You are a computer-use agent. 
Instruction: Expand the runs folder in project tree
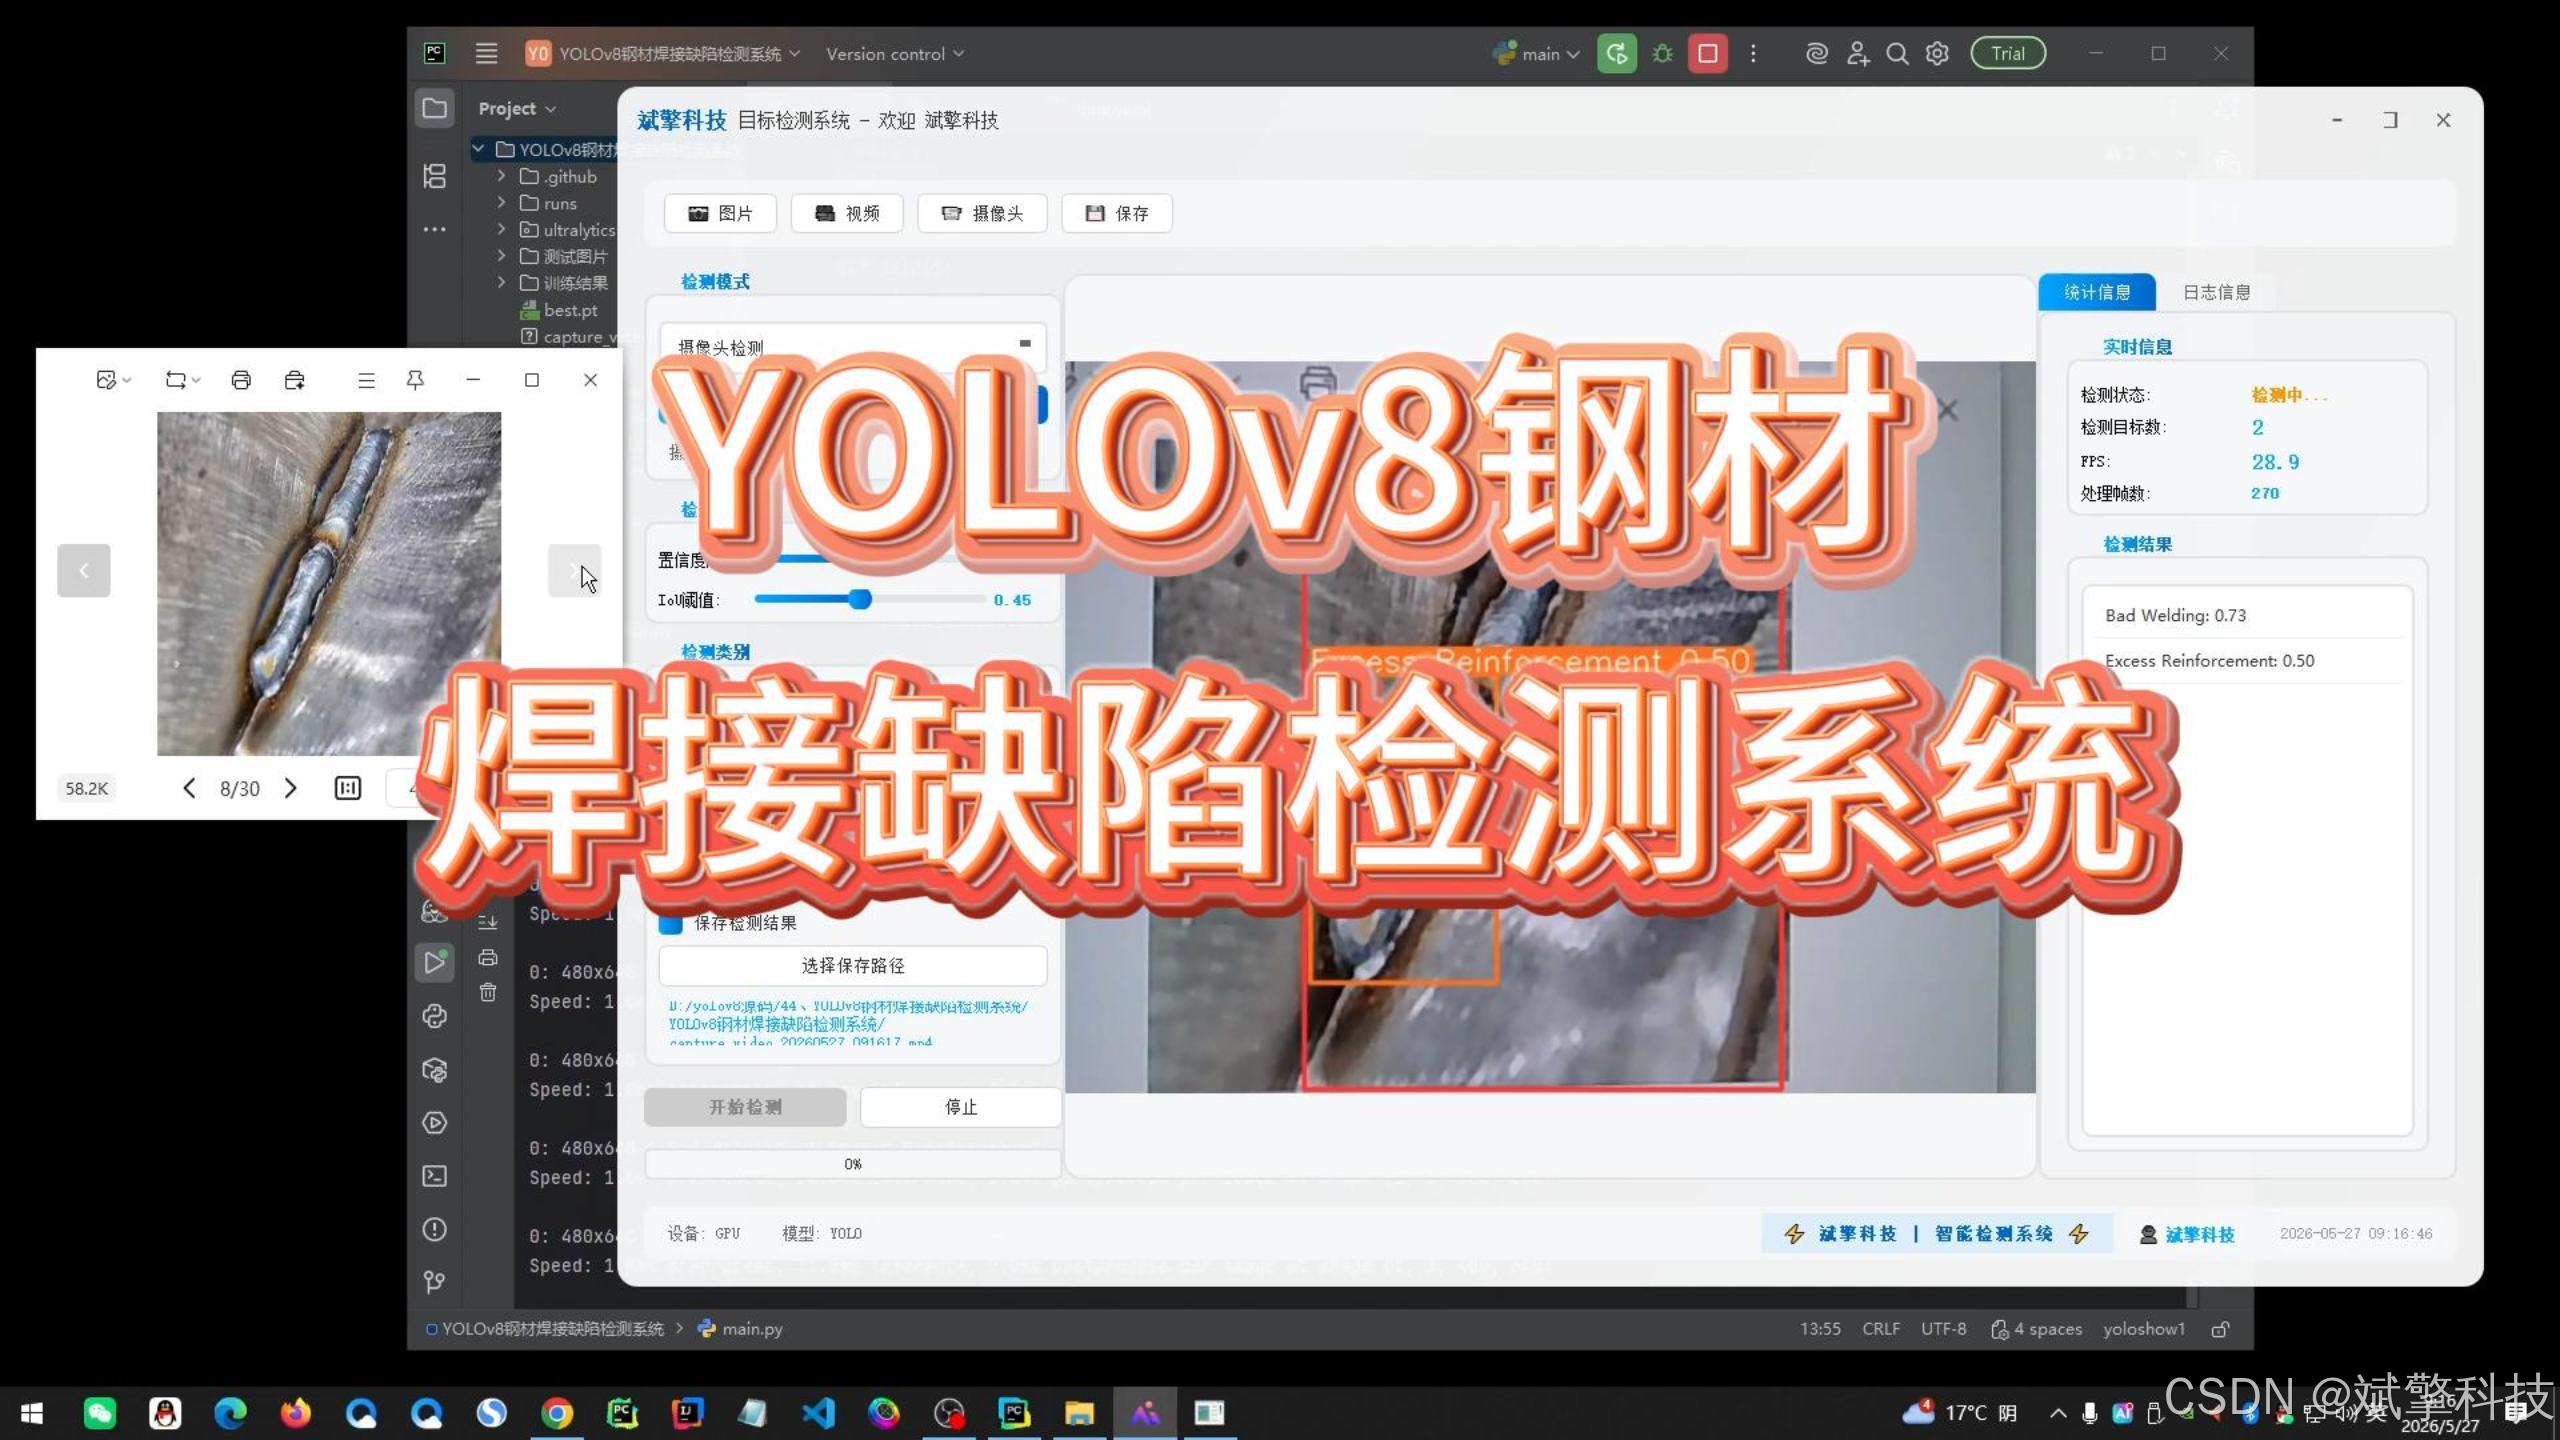(x=501, y=203)
